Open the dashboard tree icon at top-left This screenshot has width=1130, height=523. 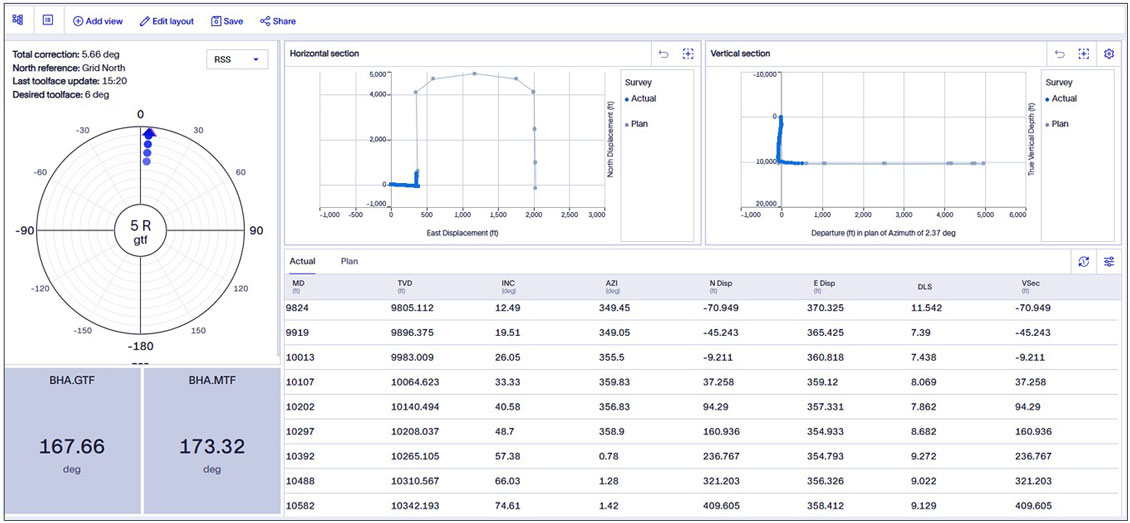click(18, 20)
